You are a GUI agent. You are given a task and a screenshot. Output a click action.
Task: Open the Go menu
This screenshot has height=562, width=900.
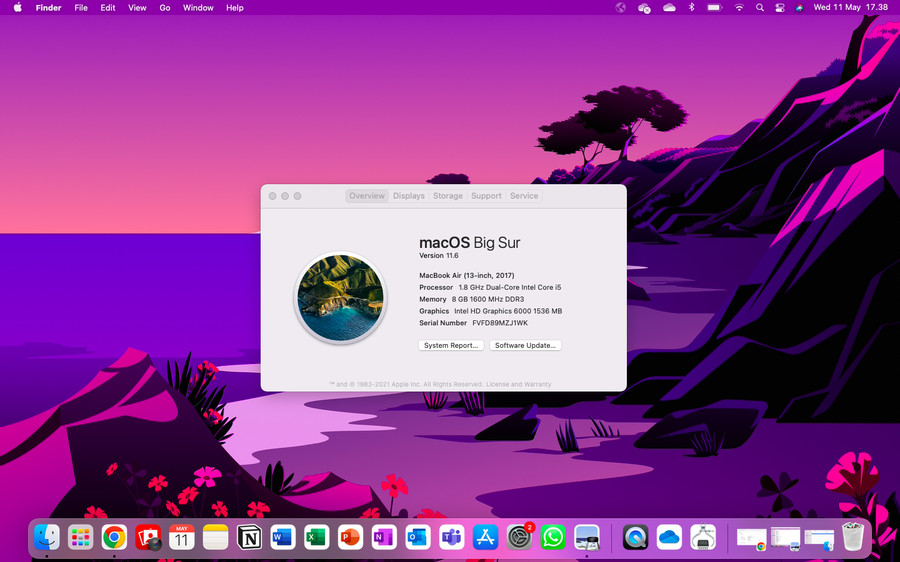[165, 7]
